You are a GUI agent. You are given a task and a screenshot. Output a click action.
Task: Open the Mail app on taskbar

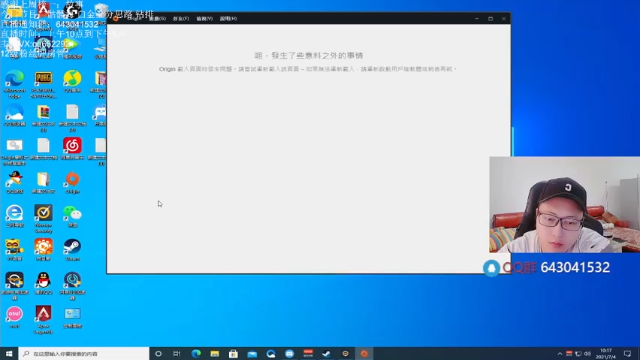pos(252,353)
